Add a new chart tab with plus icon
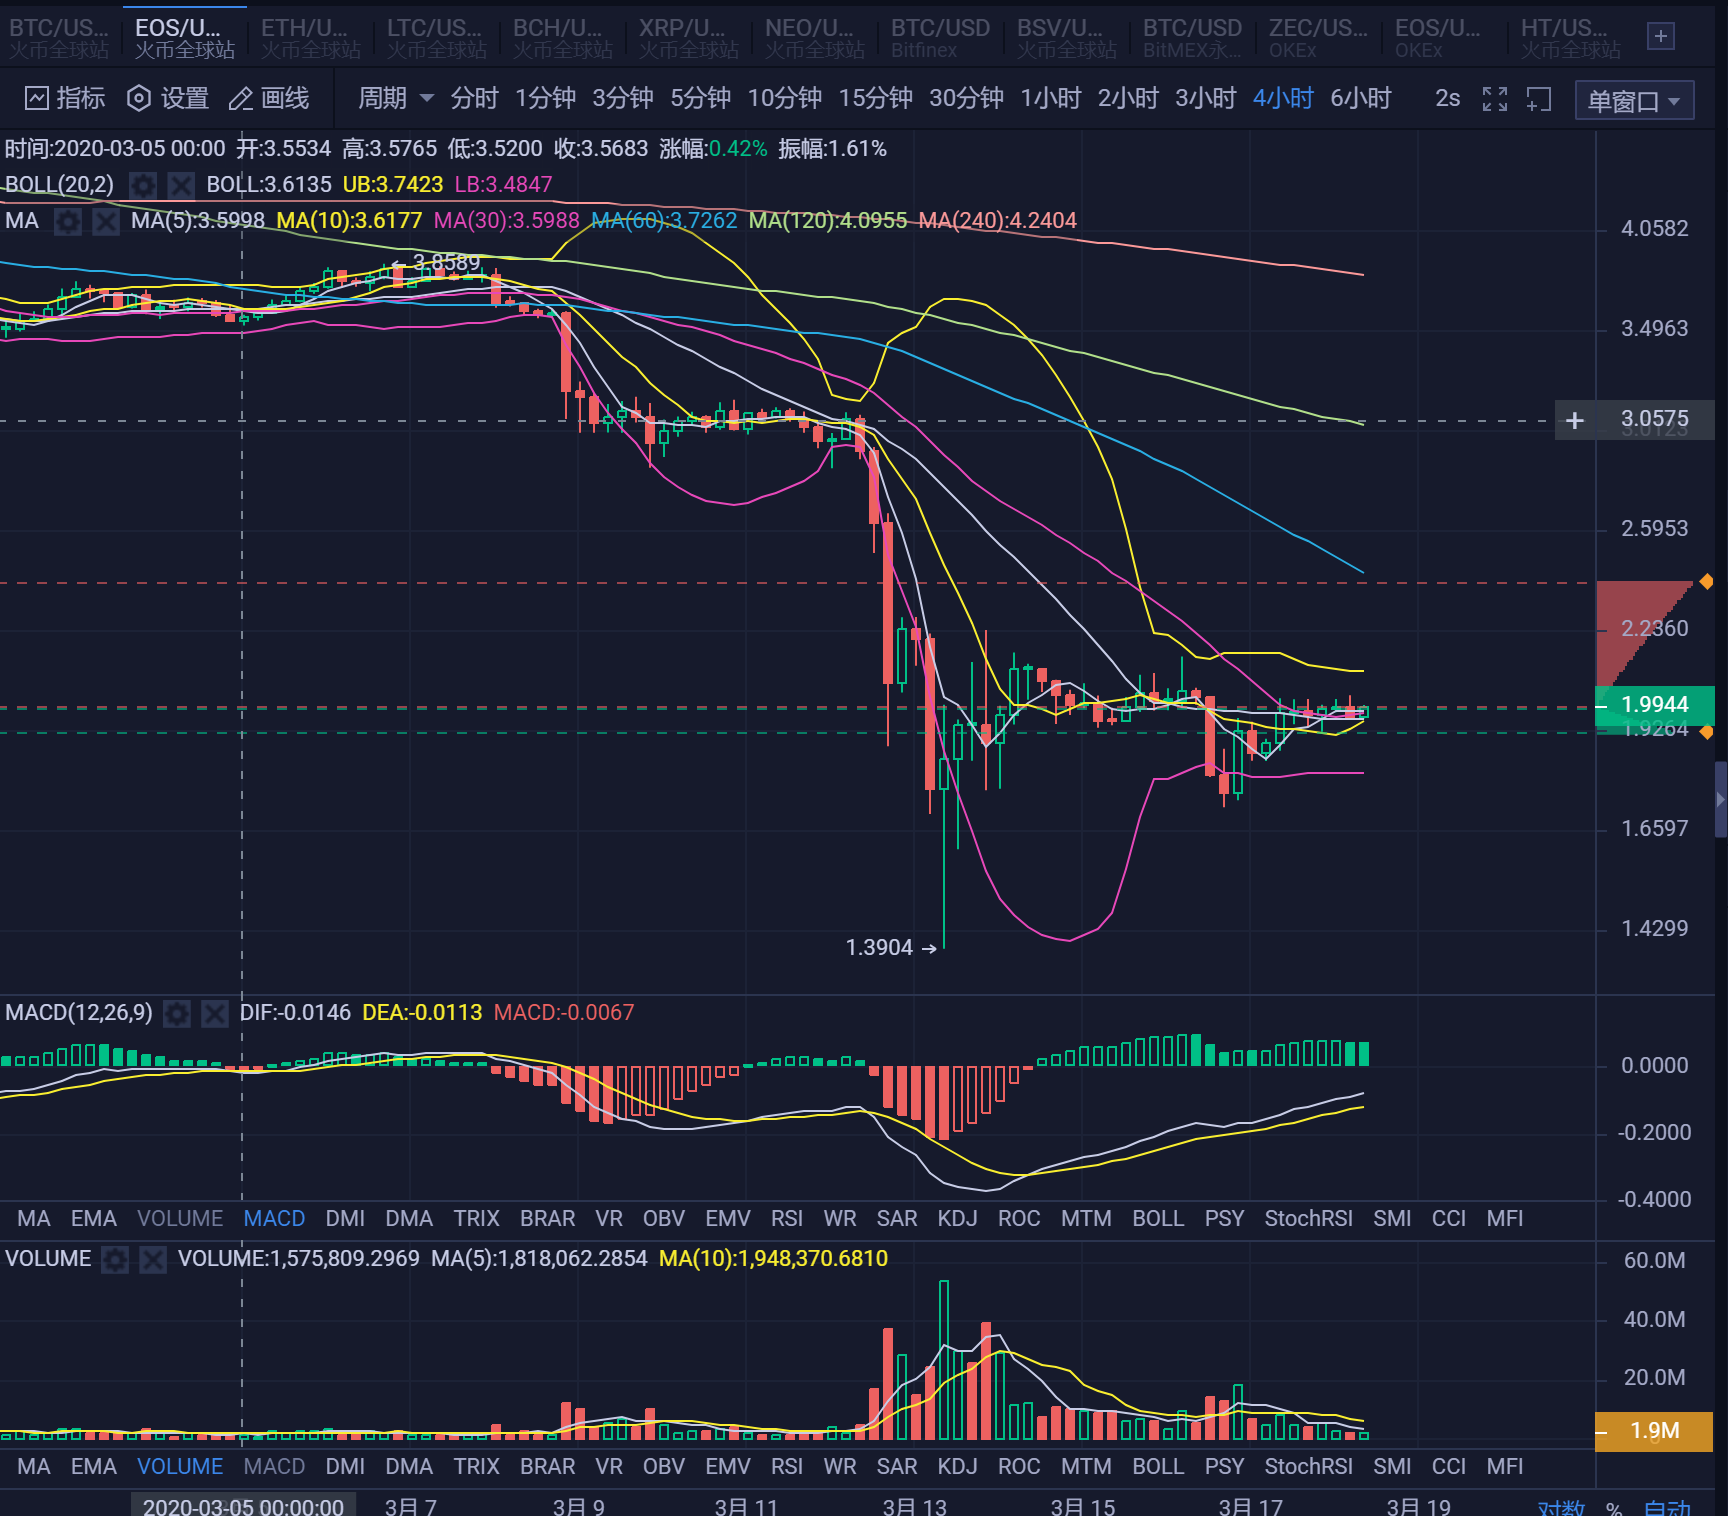 pos(1661,37)
